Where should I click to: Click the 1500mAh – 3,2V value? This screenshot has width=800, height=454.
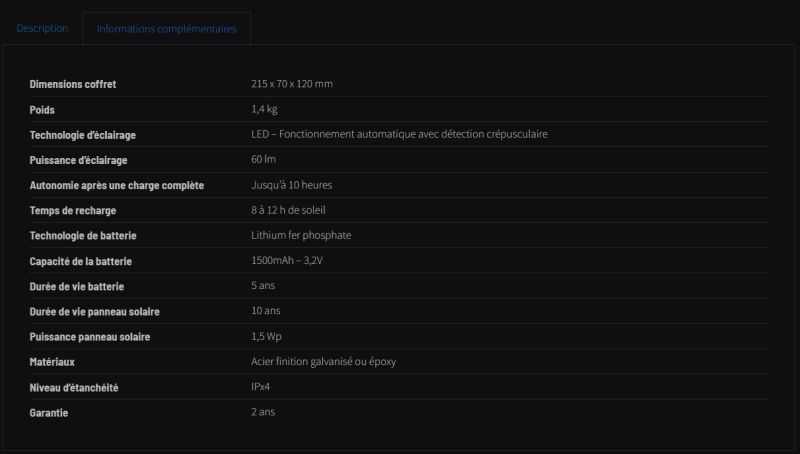287,261
